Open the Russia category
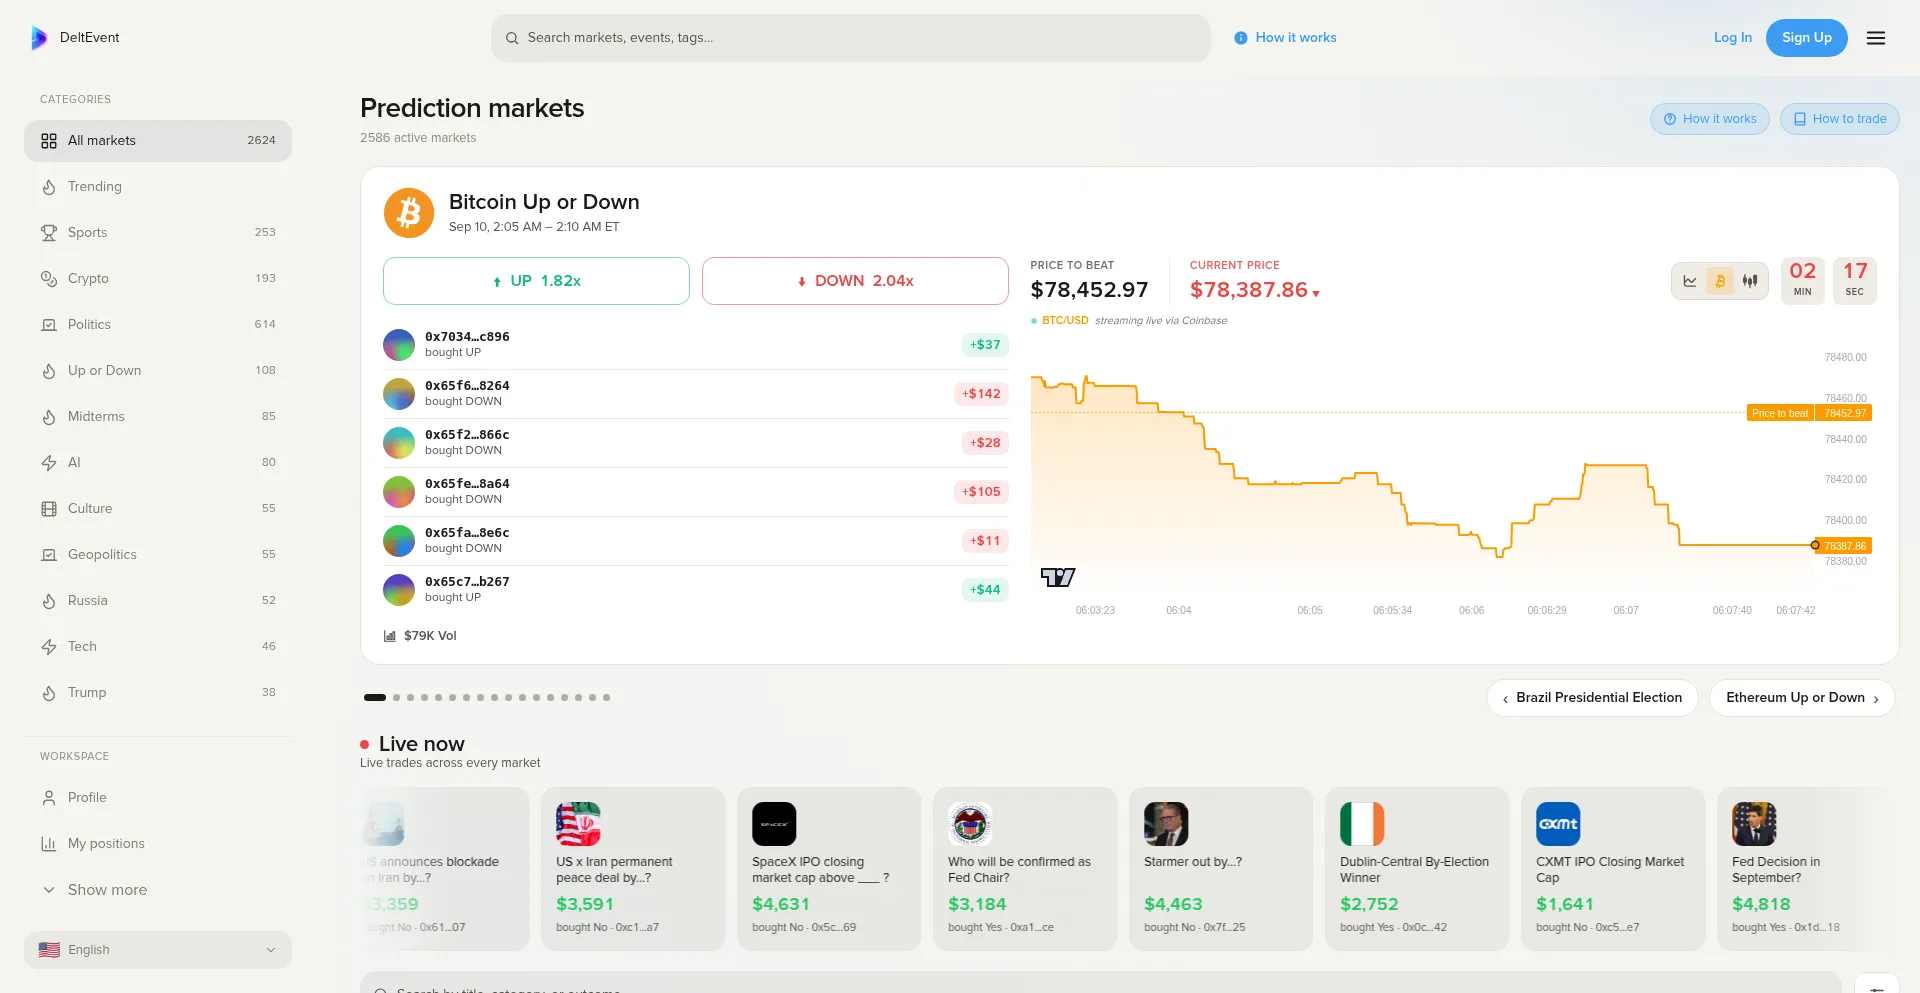Screen dimensions: 1920x993 (x=158, y=601)
